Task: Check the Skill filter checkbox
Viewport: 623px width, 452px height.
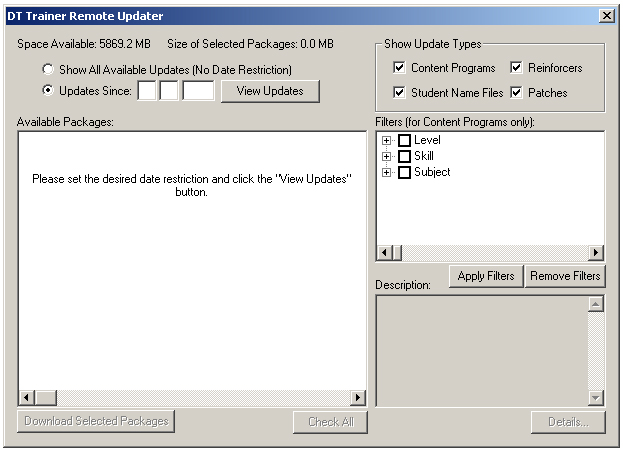Action: (404, 156)
